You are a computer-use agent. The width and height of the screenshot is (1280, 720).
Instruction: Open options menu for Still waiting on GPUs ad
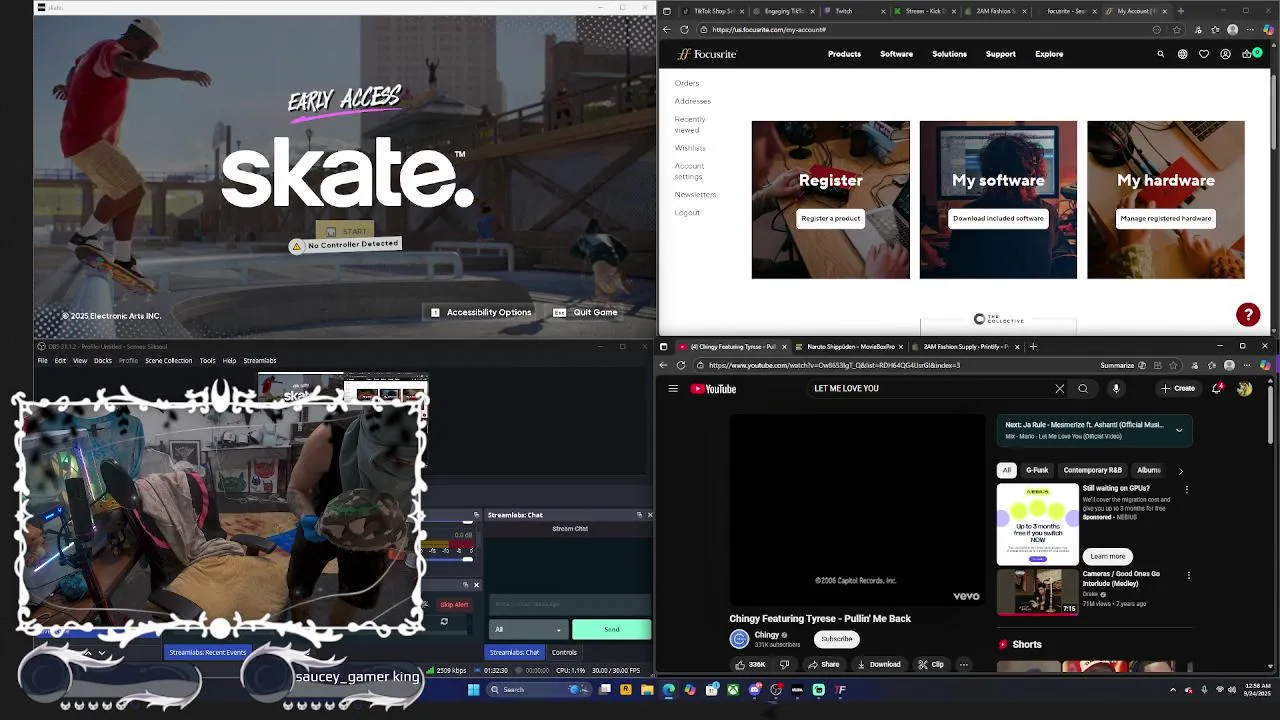[1187, 490]
